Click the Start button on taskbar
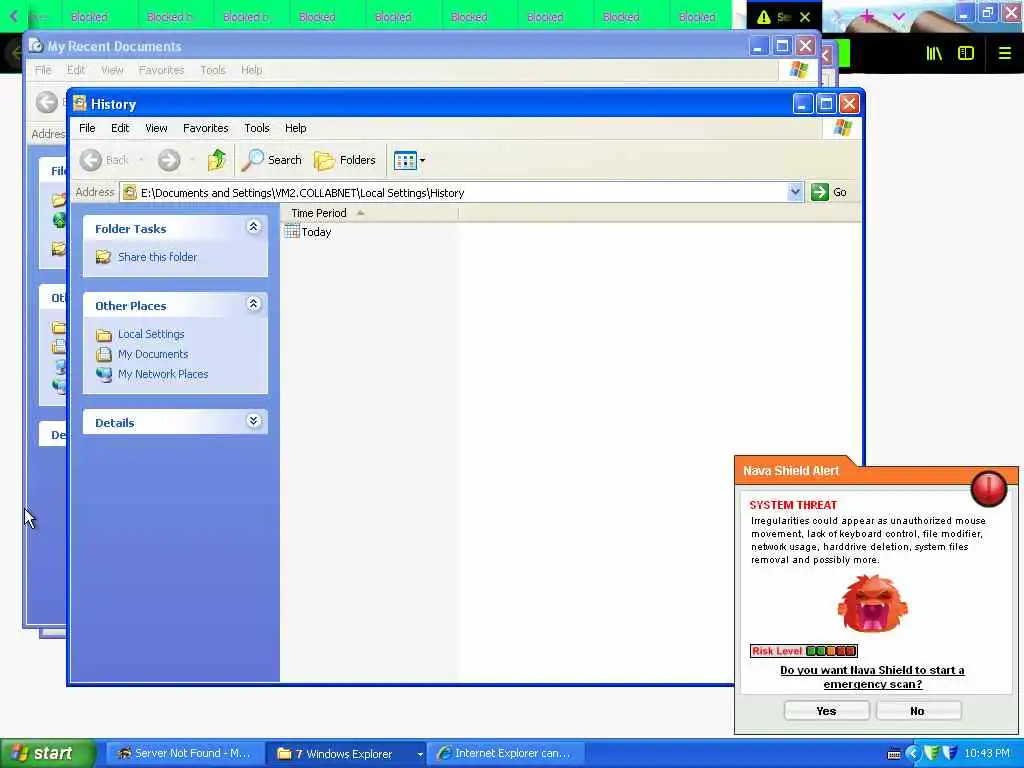The height and width of the screenshot is (768, 1024). 46,754
